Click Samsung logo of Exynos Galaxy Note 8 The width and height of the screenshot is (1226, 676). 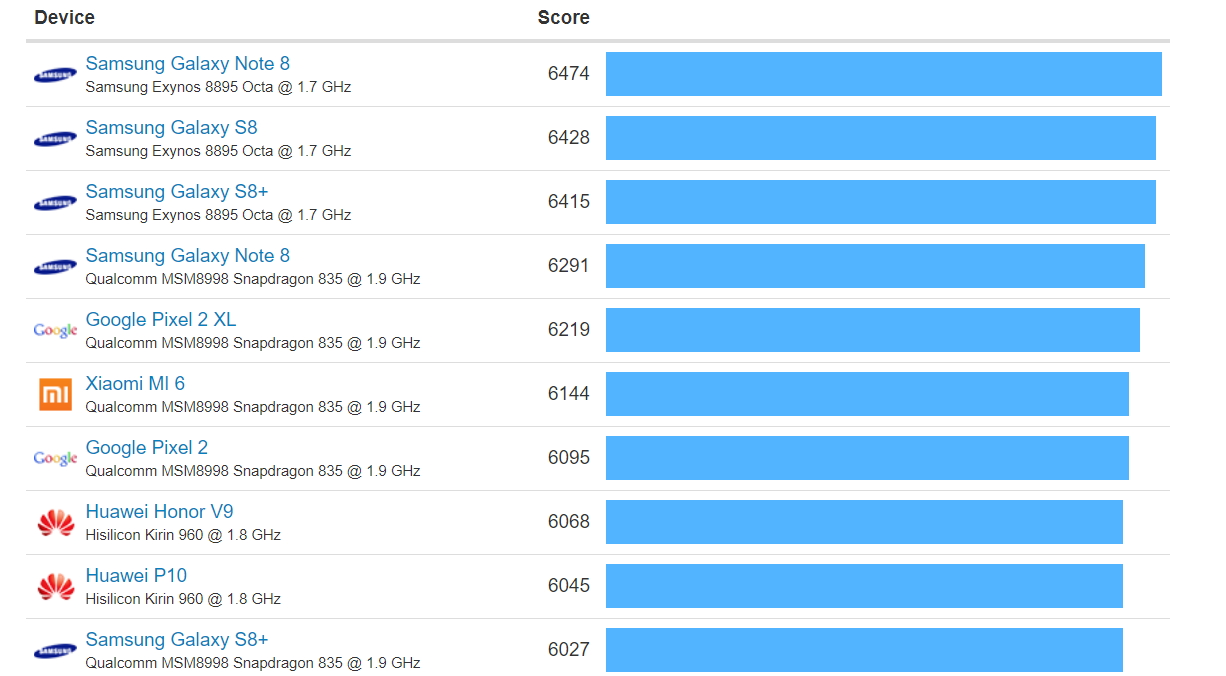[55, 75]
